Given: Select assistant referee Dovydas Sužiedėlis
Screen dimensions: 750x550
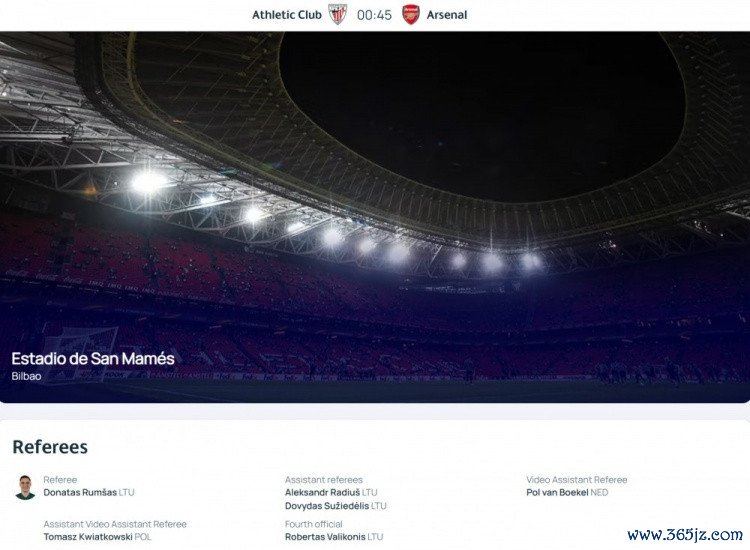Looking at the screenshot, I should point(327,506).
